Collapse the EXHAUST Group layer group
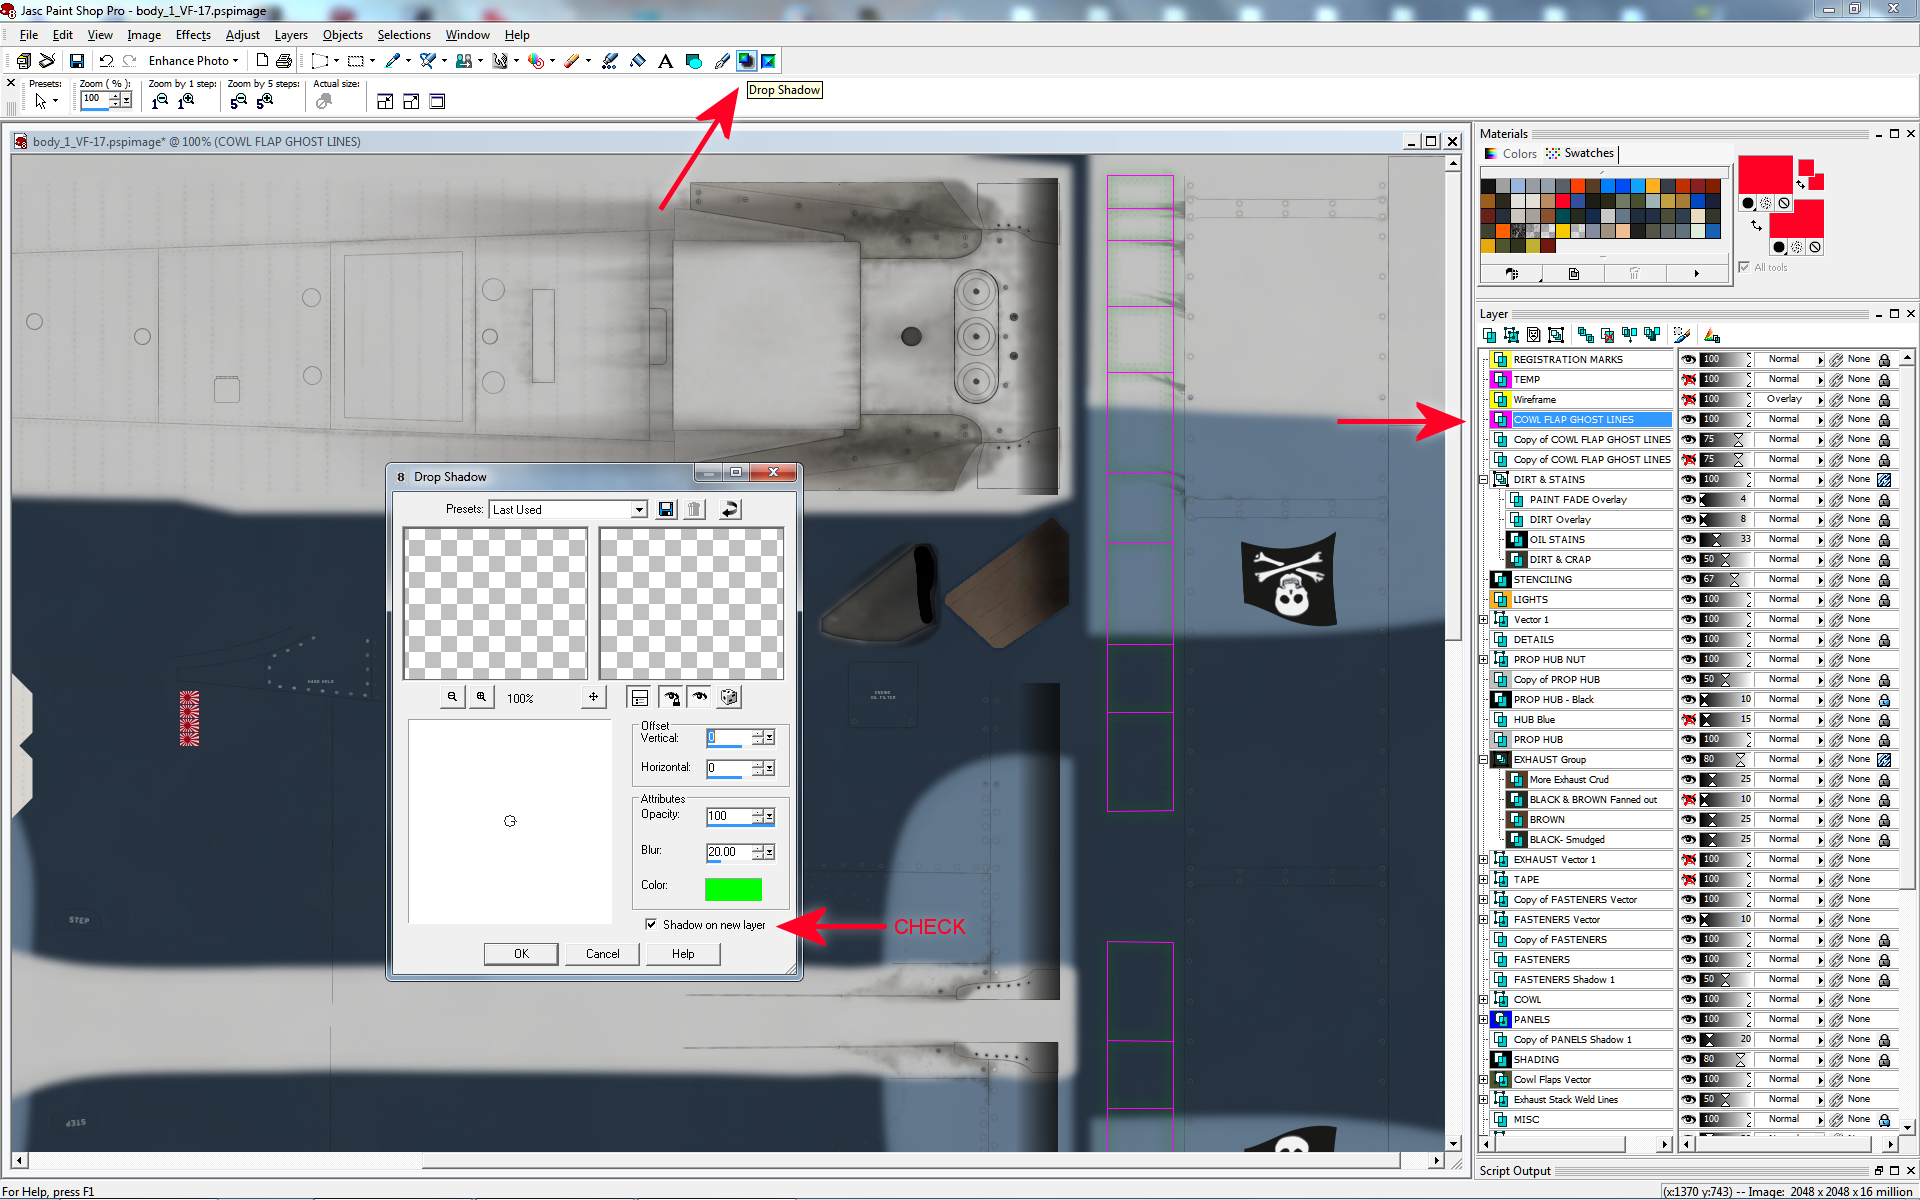The width and height of the screenshot is (1920, 1200). [1484, 760]
